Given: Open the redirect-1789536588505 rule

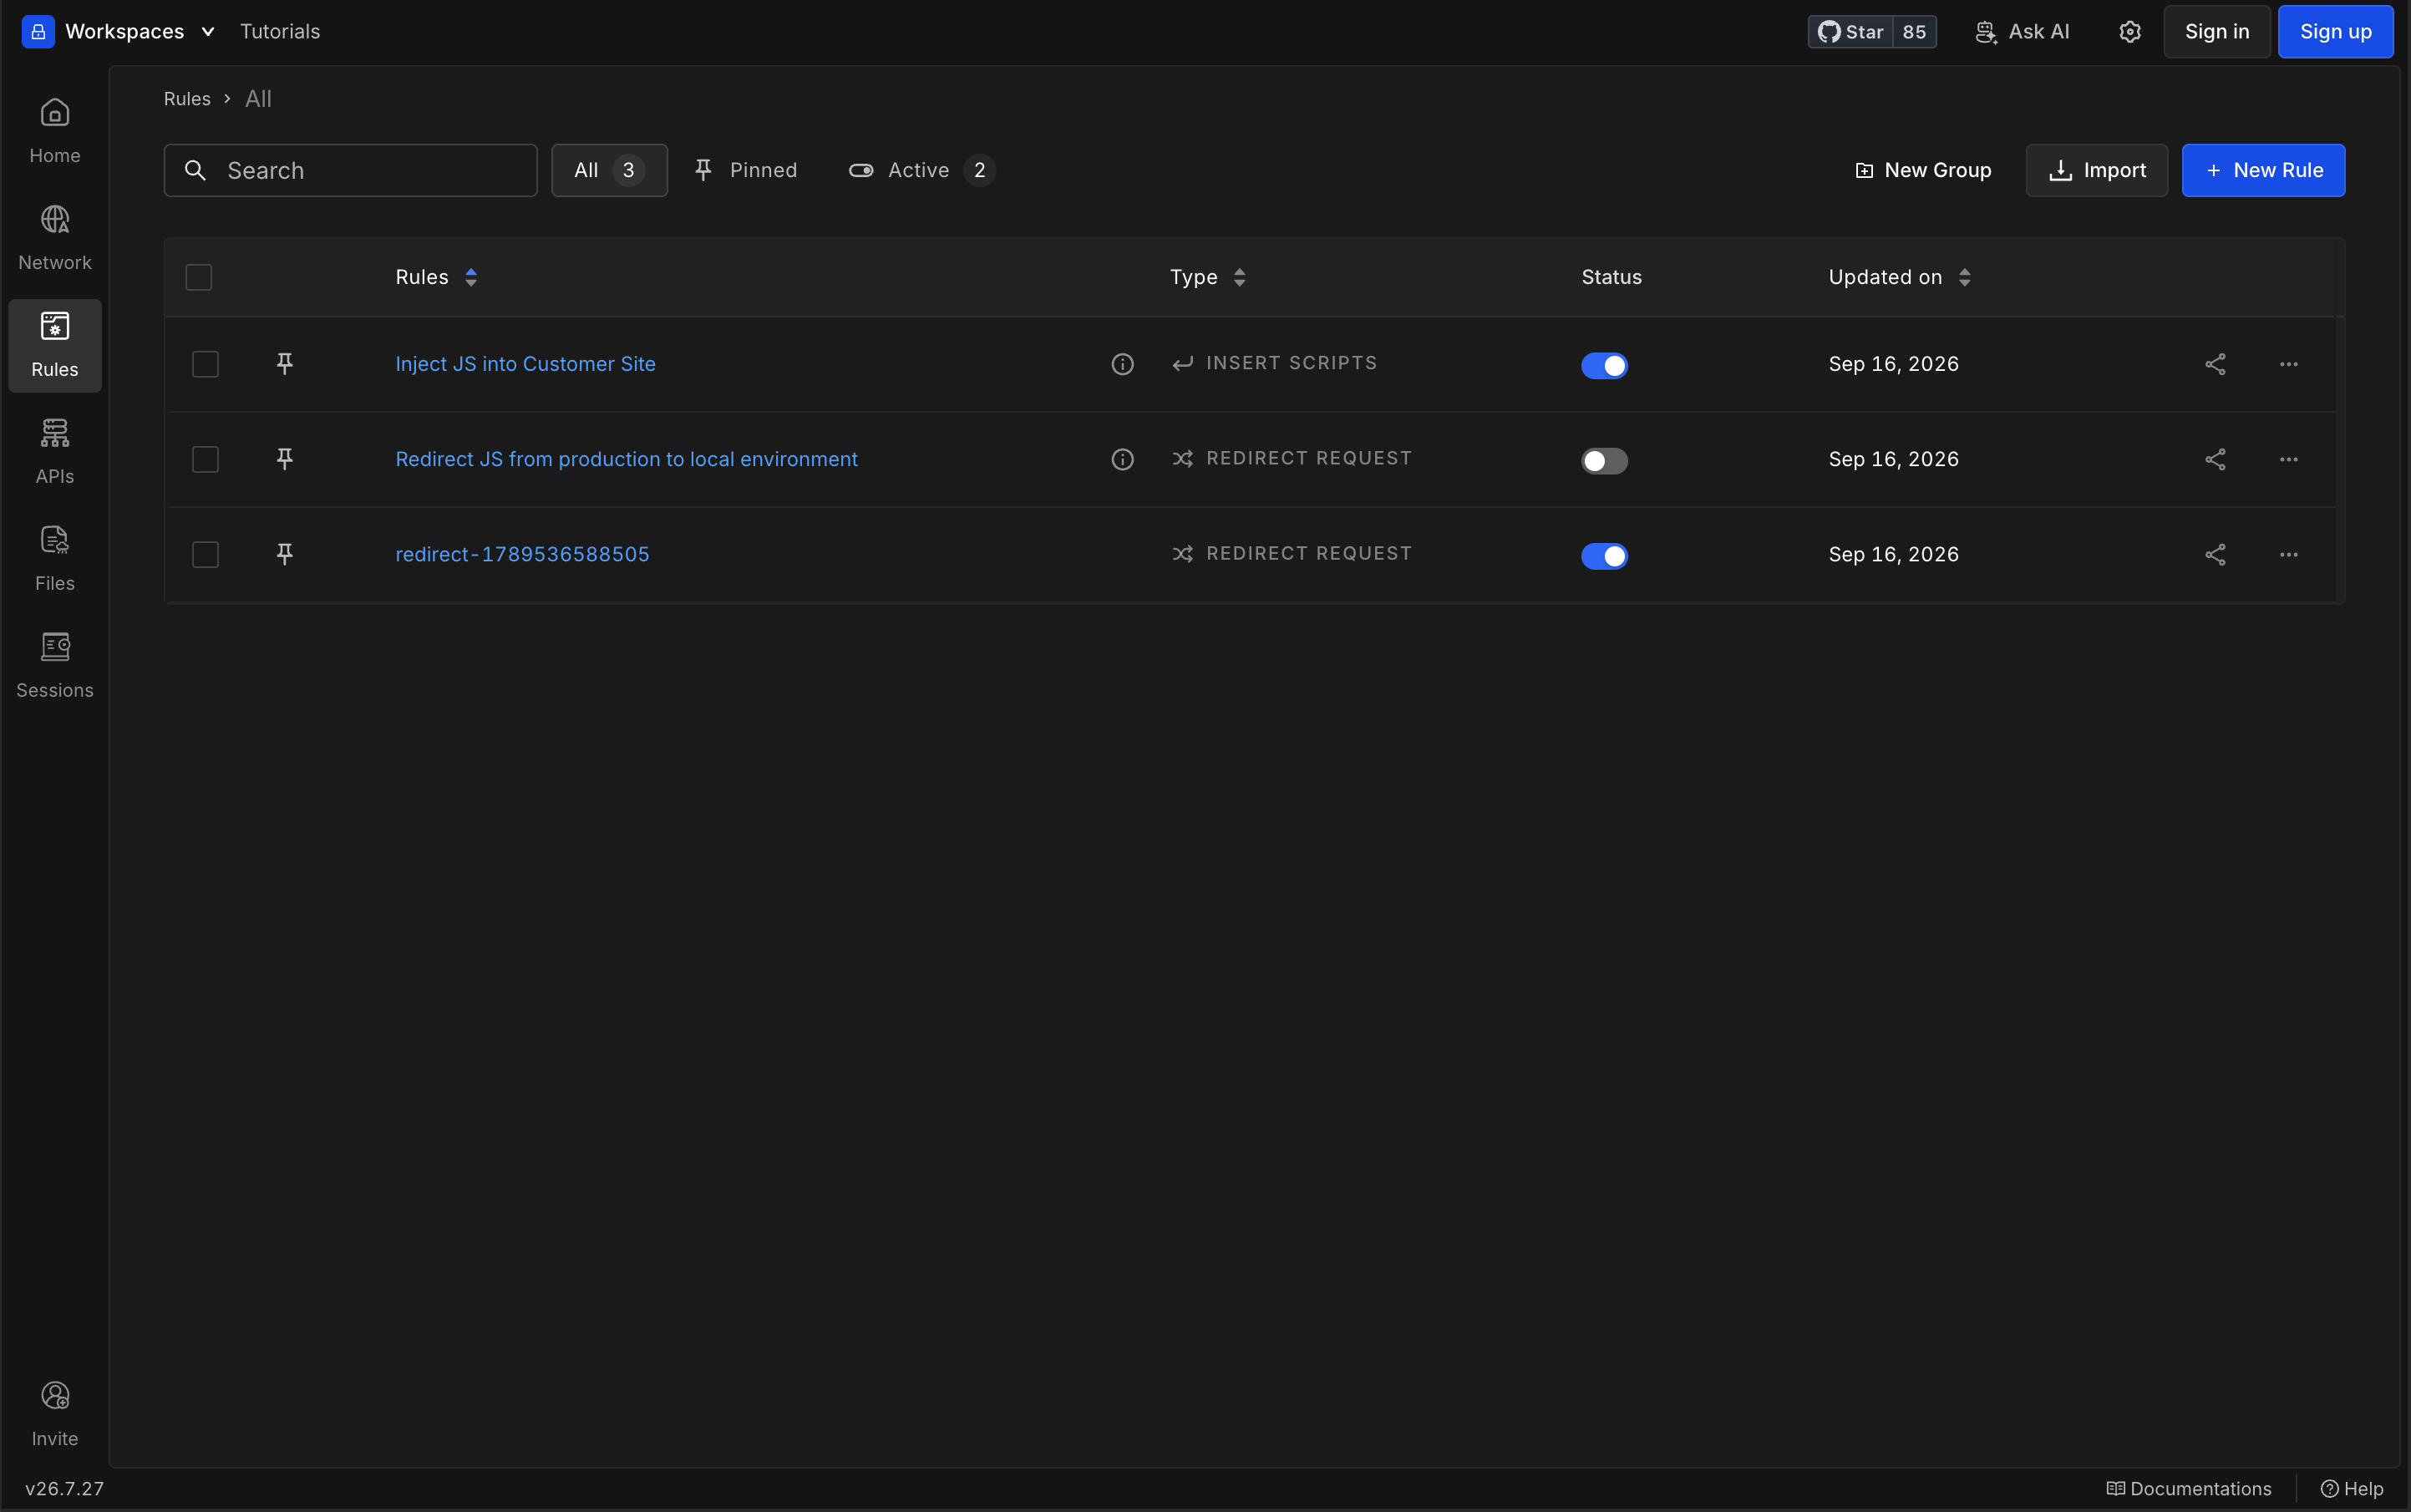Looking at the screenshot, I should [x=522, y=554].
